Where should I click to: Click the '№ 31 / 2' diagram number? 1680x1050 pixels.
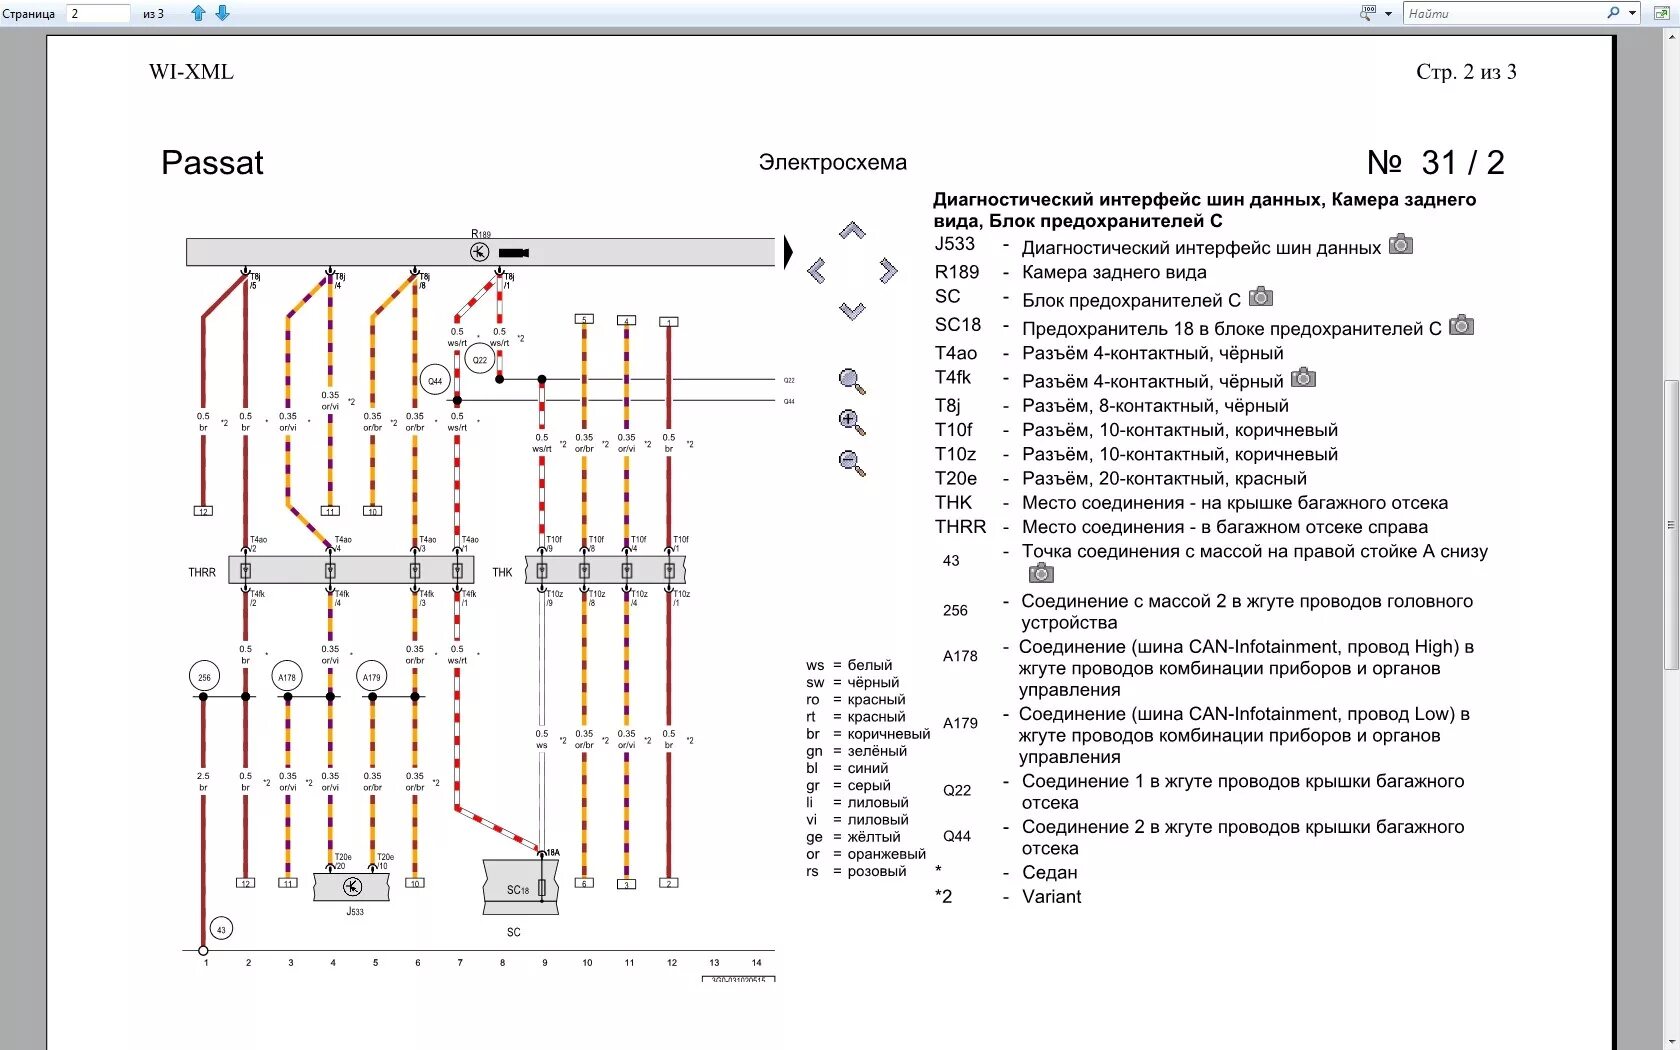(1436, 163)
